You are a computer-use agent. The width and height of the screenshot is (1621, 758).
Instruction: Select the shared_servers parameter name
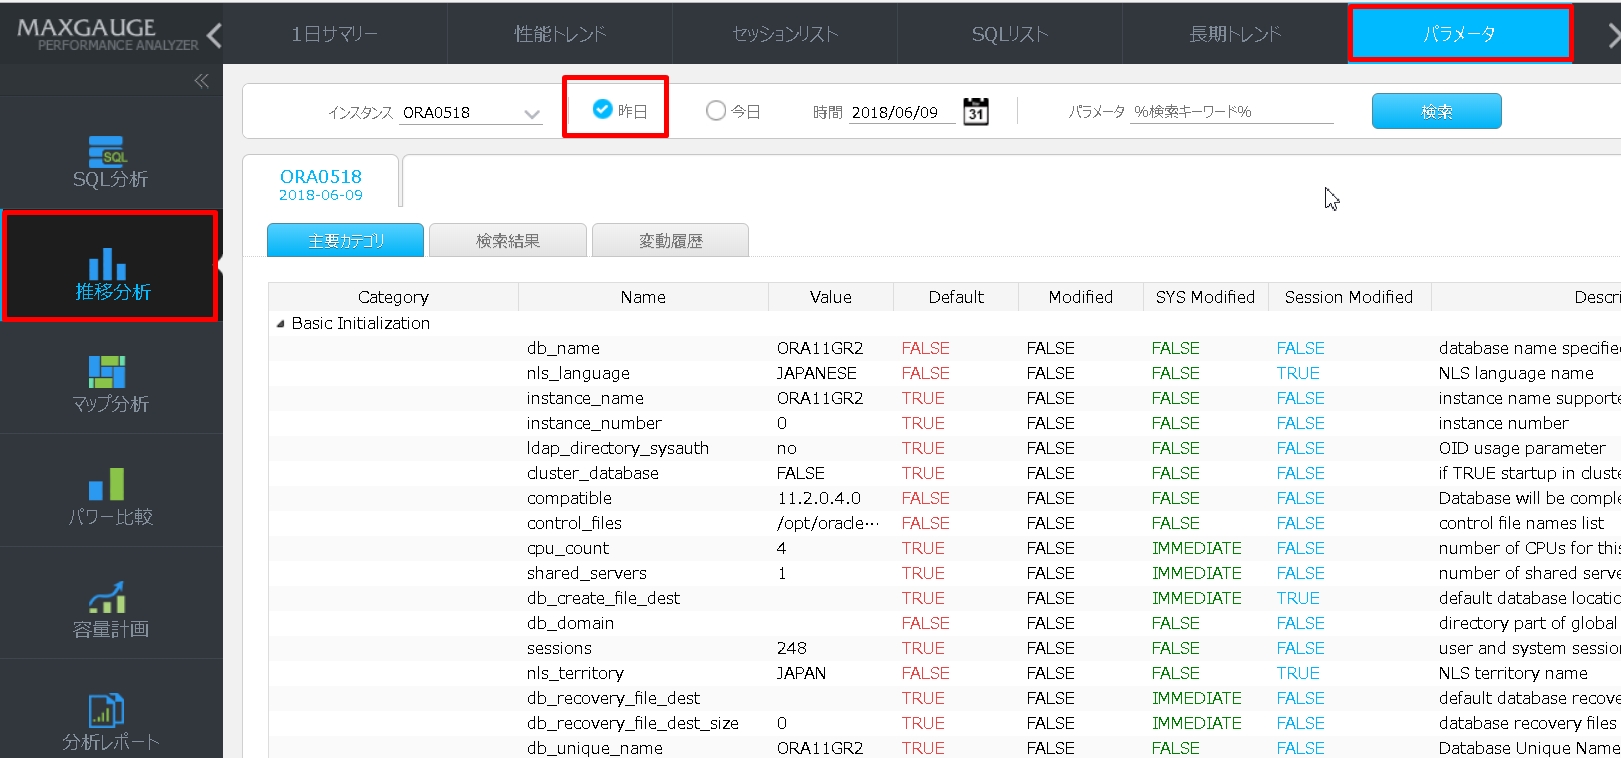pos(587,573)
